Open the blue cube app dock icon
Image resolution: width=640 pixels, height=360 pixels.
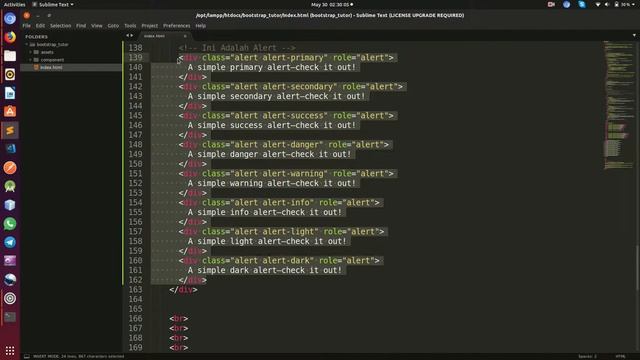[x=10, y=205]
